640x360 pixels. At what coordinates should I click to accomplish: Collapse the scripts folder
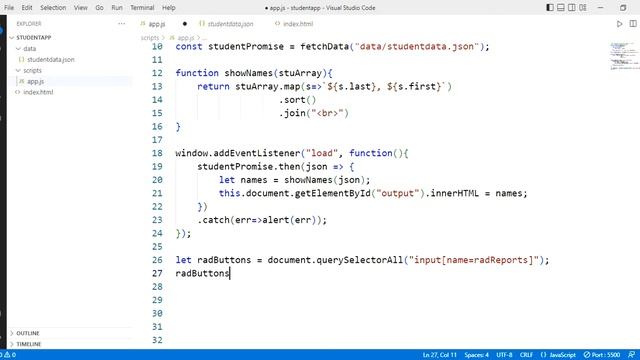pyautogui.click(x=32, y=70)
